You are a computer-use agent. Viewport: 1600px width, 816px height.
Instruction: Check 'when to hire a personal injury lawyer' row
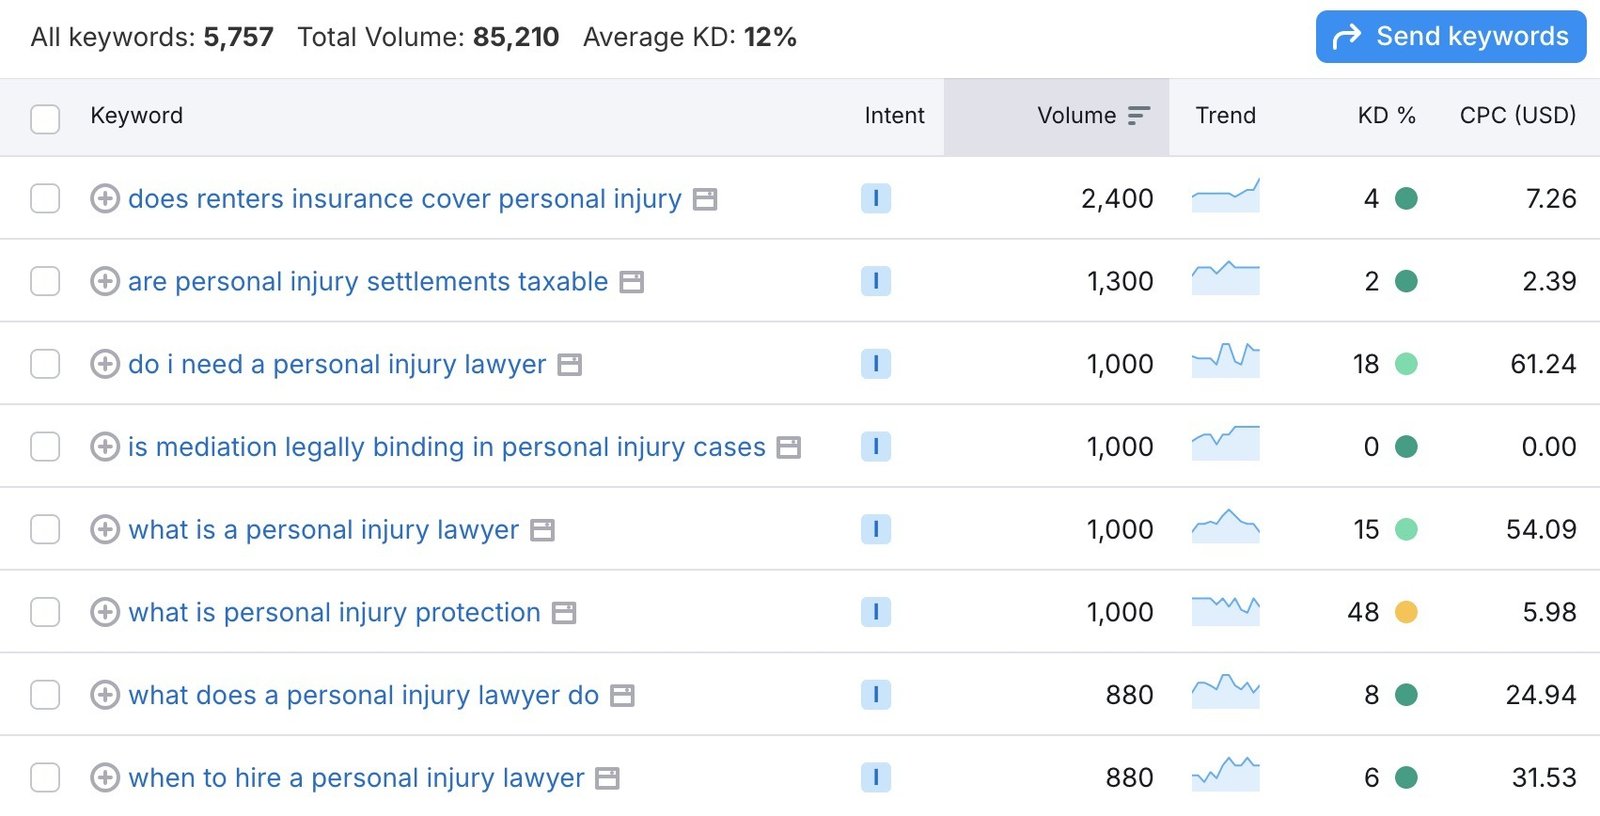pos(45,777)
